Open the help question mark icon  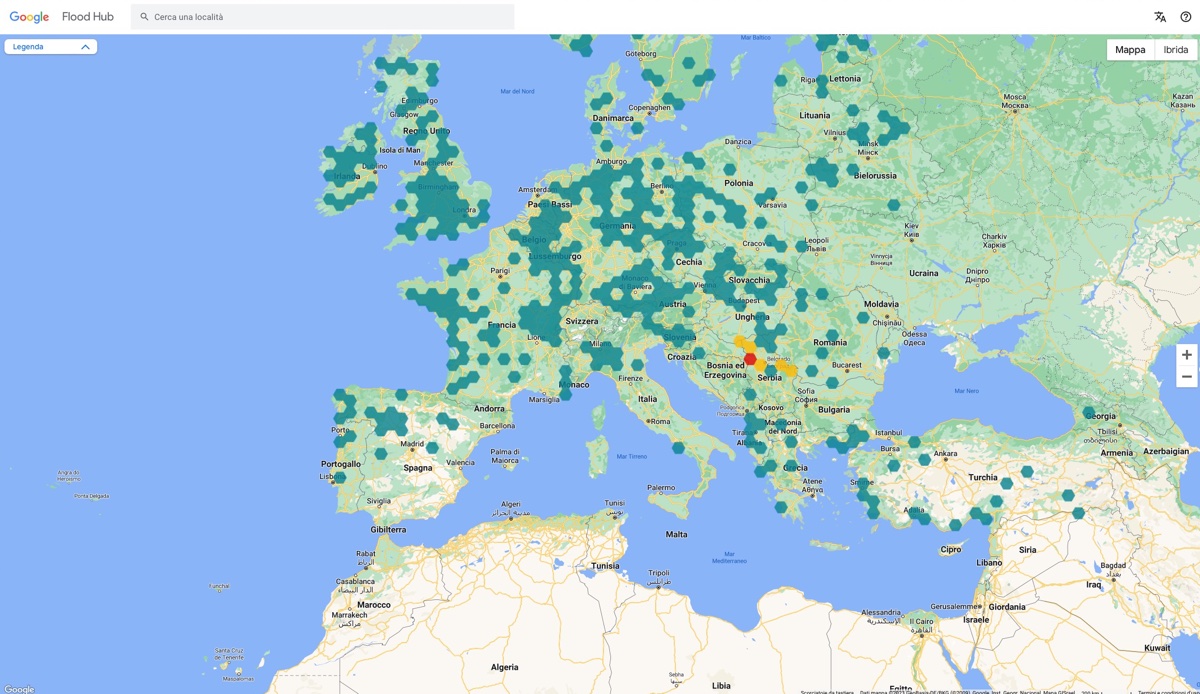point(1186,17)
